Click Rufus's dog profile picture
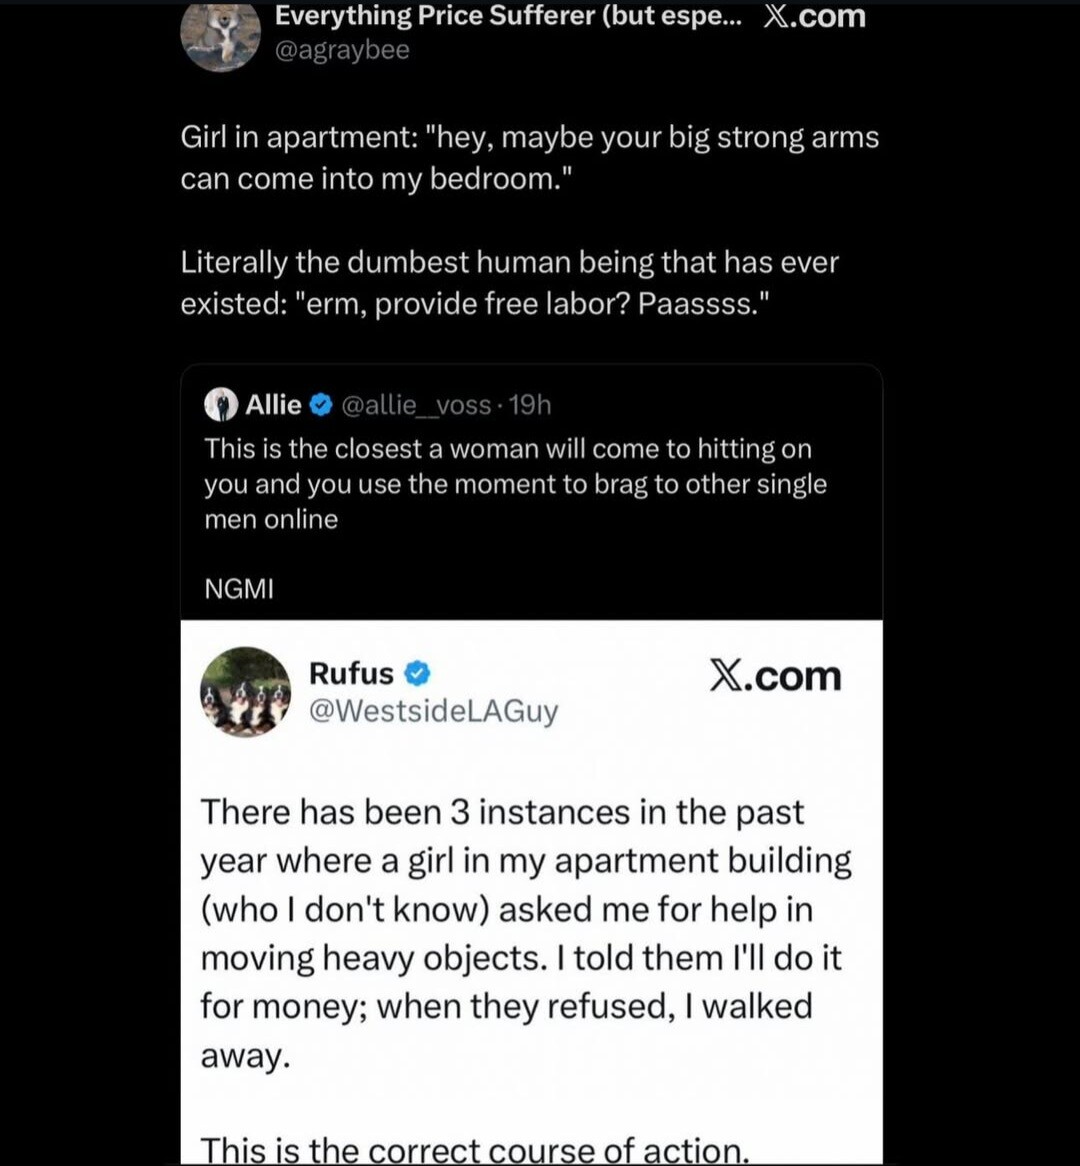 point(245,692)
